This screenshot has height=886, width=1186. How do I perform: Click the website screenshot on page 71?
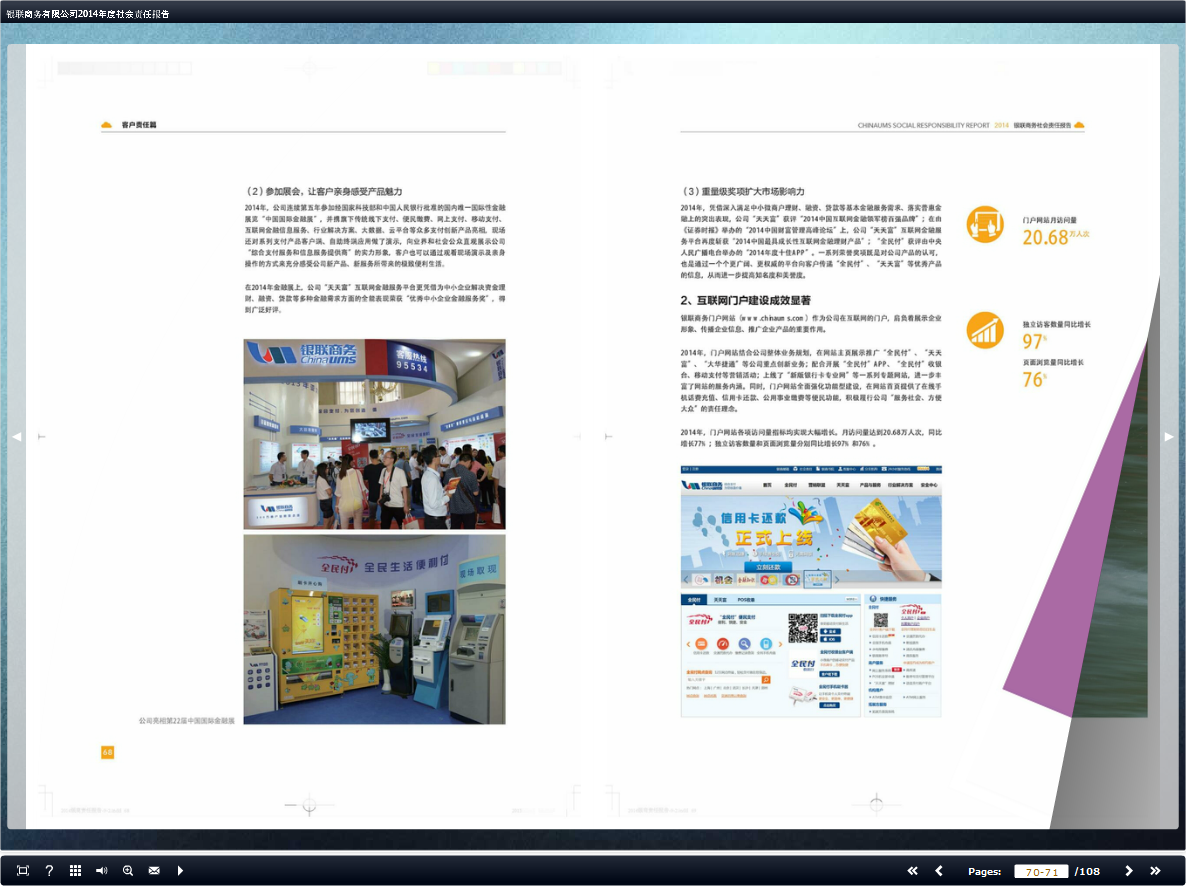point(810,590)
